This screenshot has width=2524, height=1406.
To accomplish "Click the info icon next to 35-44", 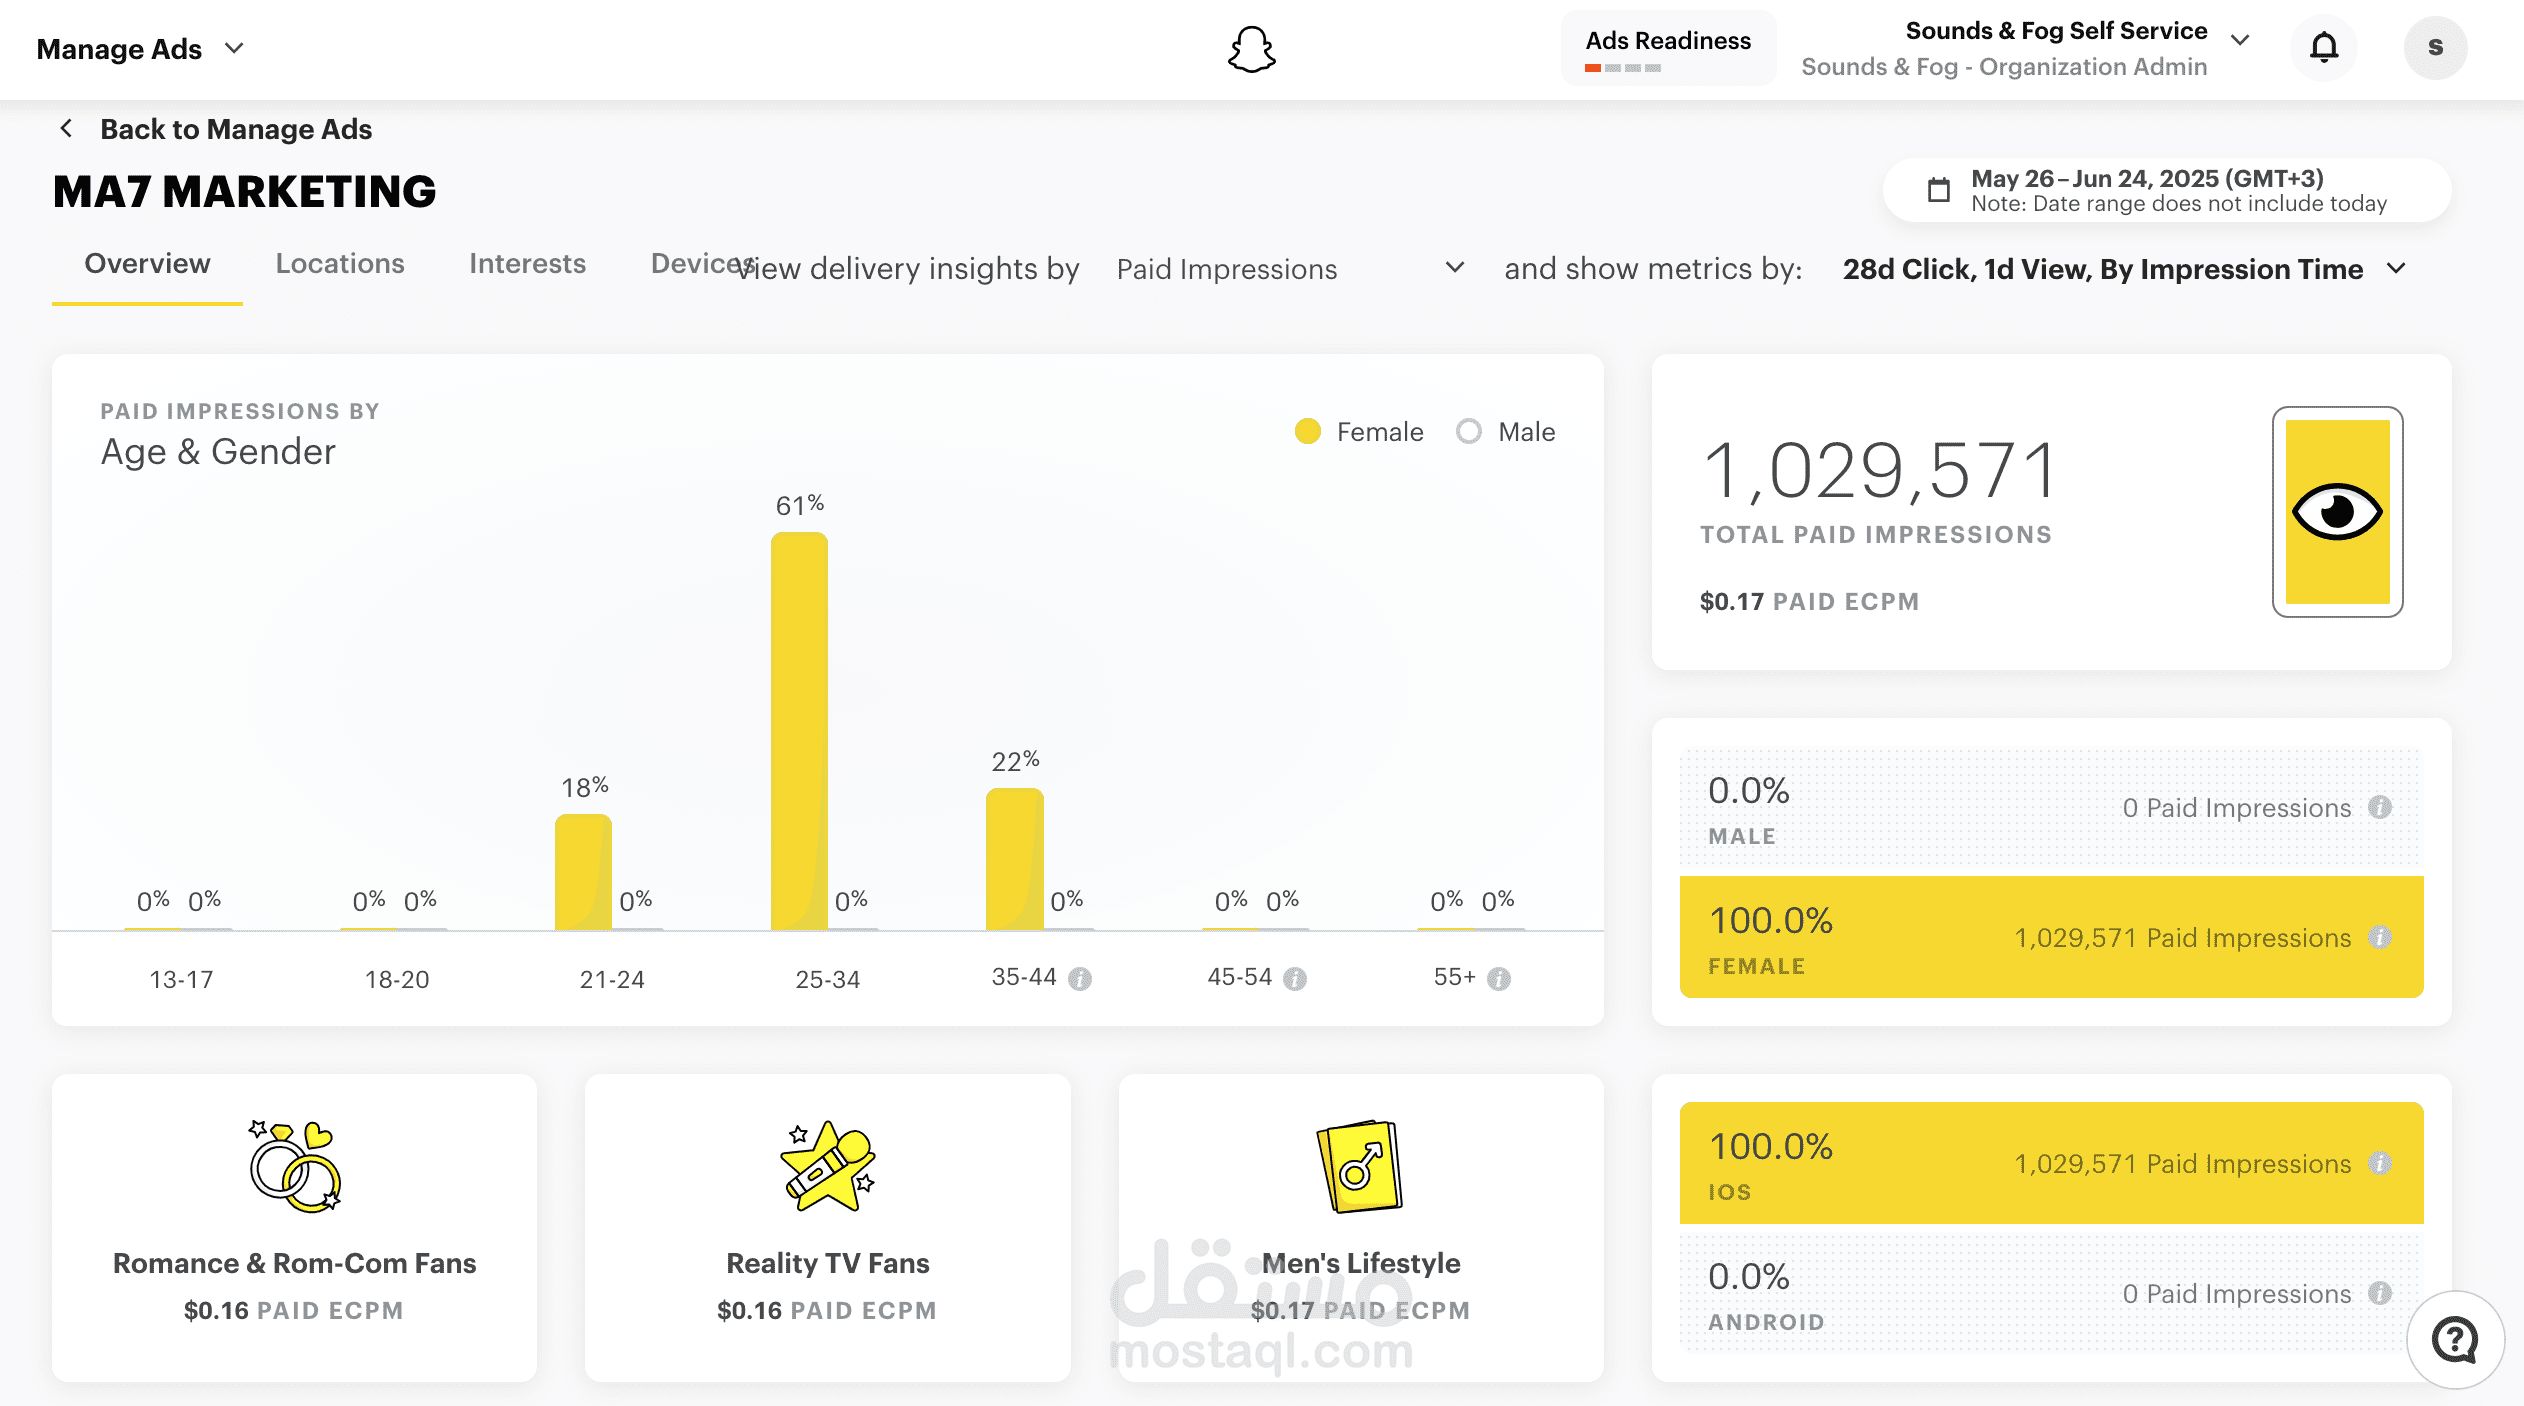I will (x=1080, y=978).
